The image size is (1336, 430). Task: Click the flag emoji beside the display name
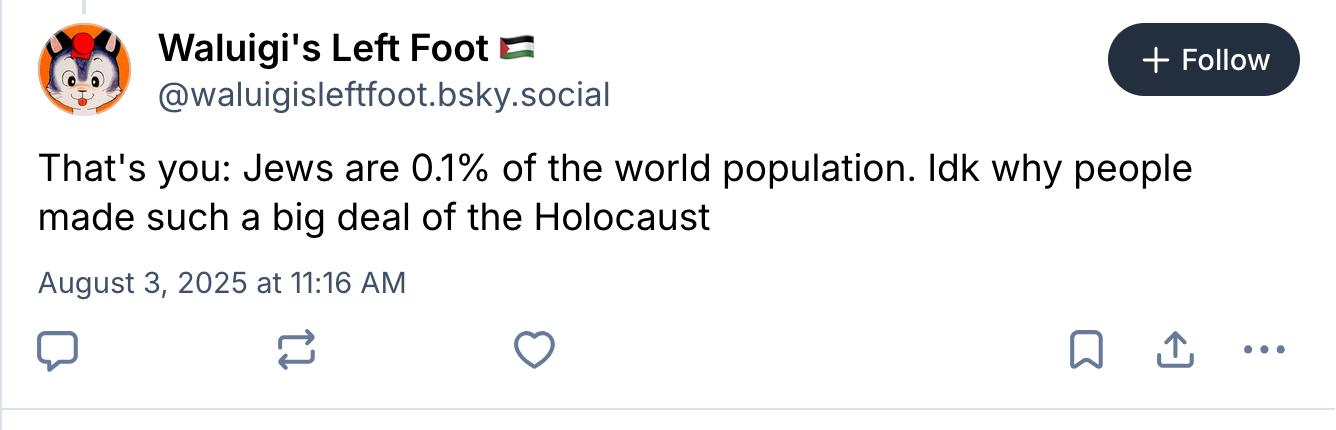[516, 47]
